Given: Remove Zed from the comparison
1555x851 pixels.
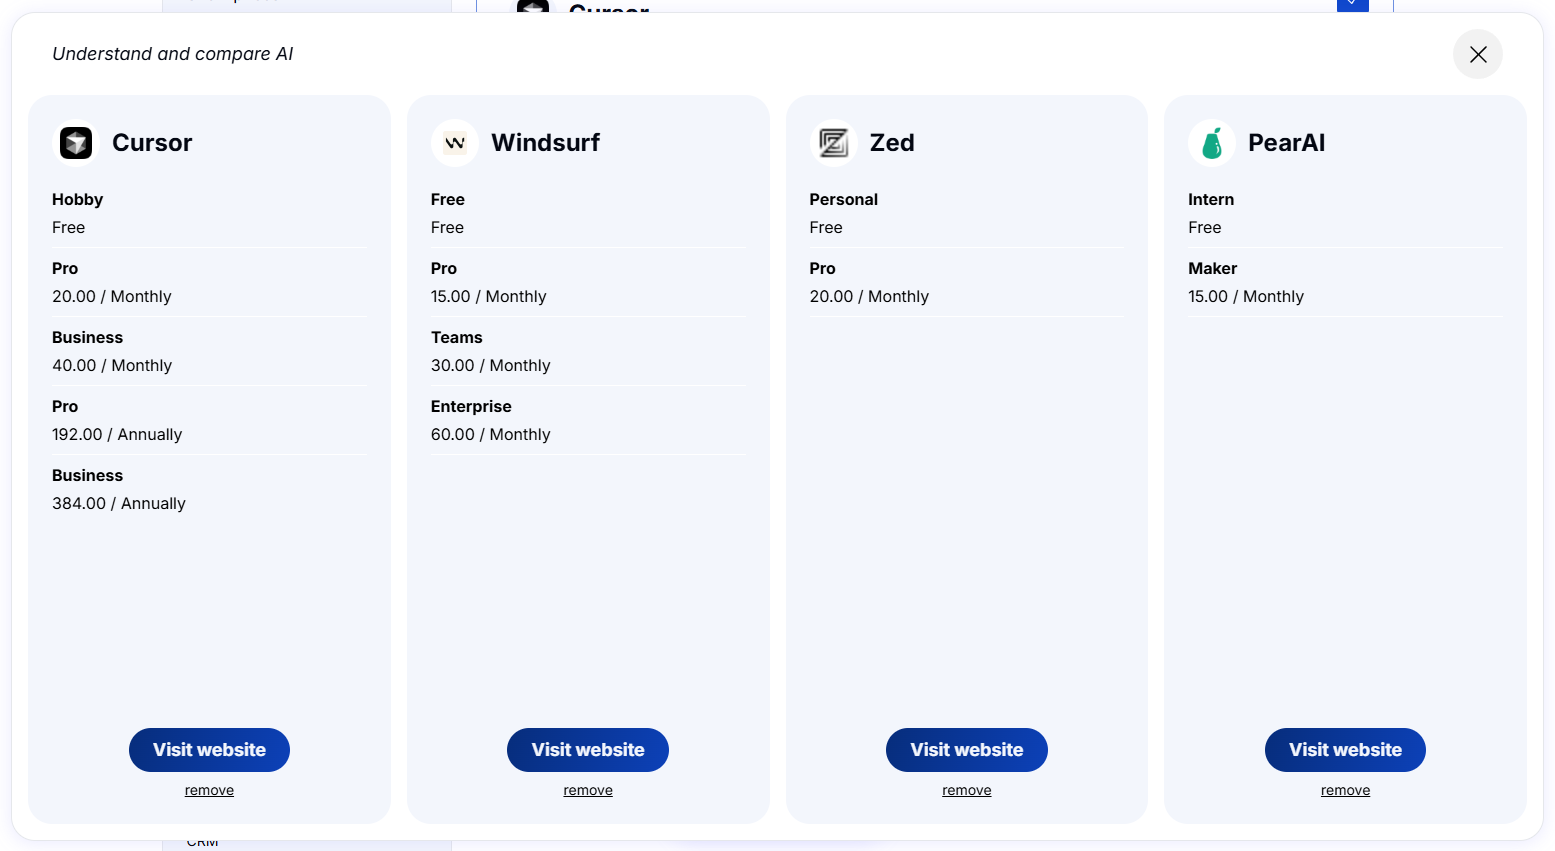Looking at the screenshot, I should pos(966,789).
